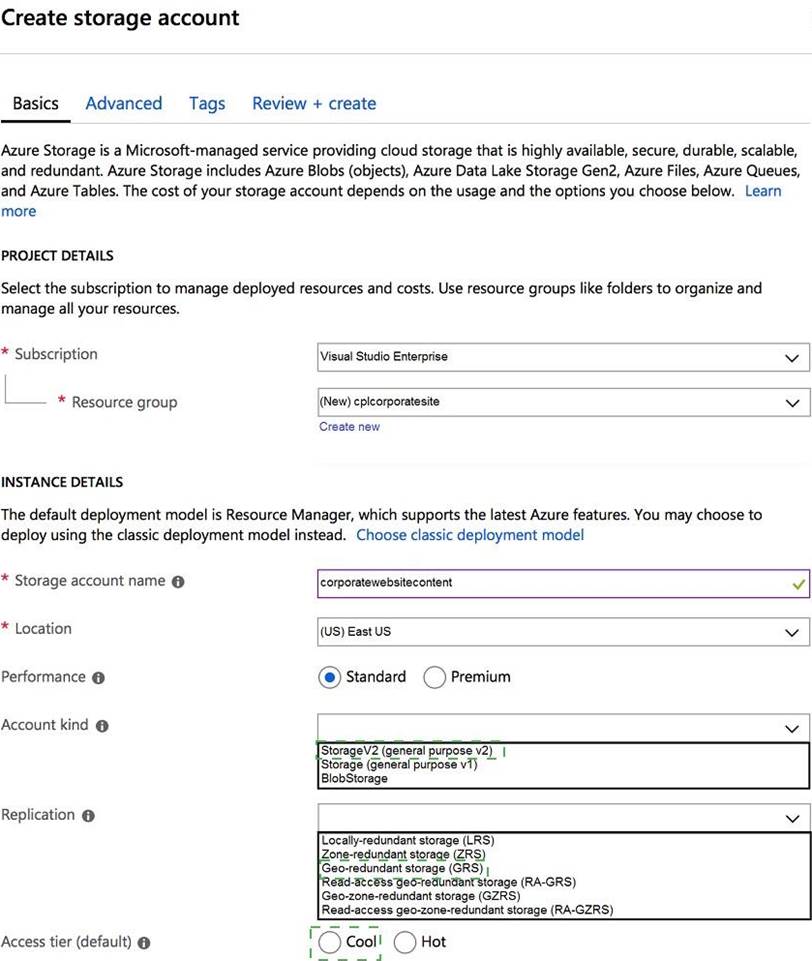This screenshot has height=961, width=812.
Task: Click info icon beside Performance label
Action: click(x=98, y=678)
